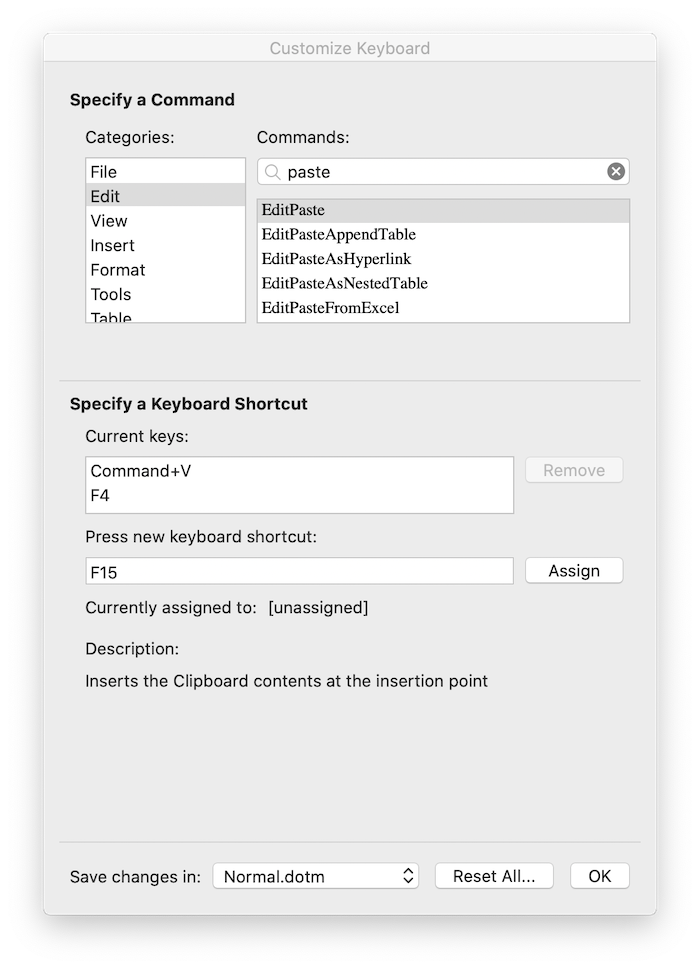Viewport: 700px width, 969px height.
Task: Select the F4 current key entry
Action: [x=300, y=496]
